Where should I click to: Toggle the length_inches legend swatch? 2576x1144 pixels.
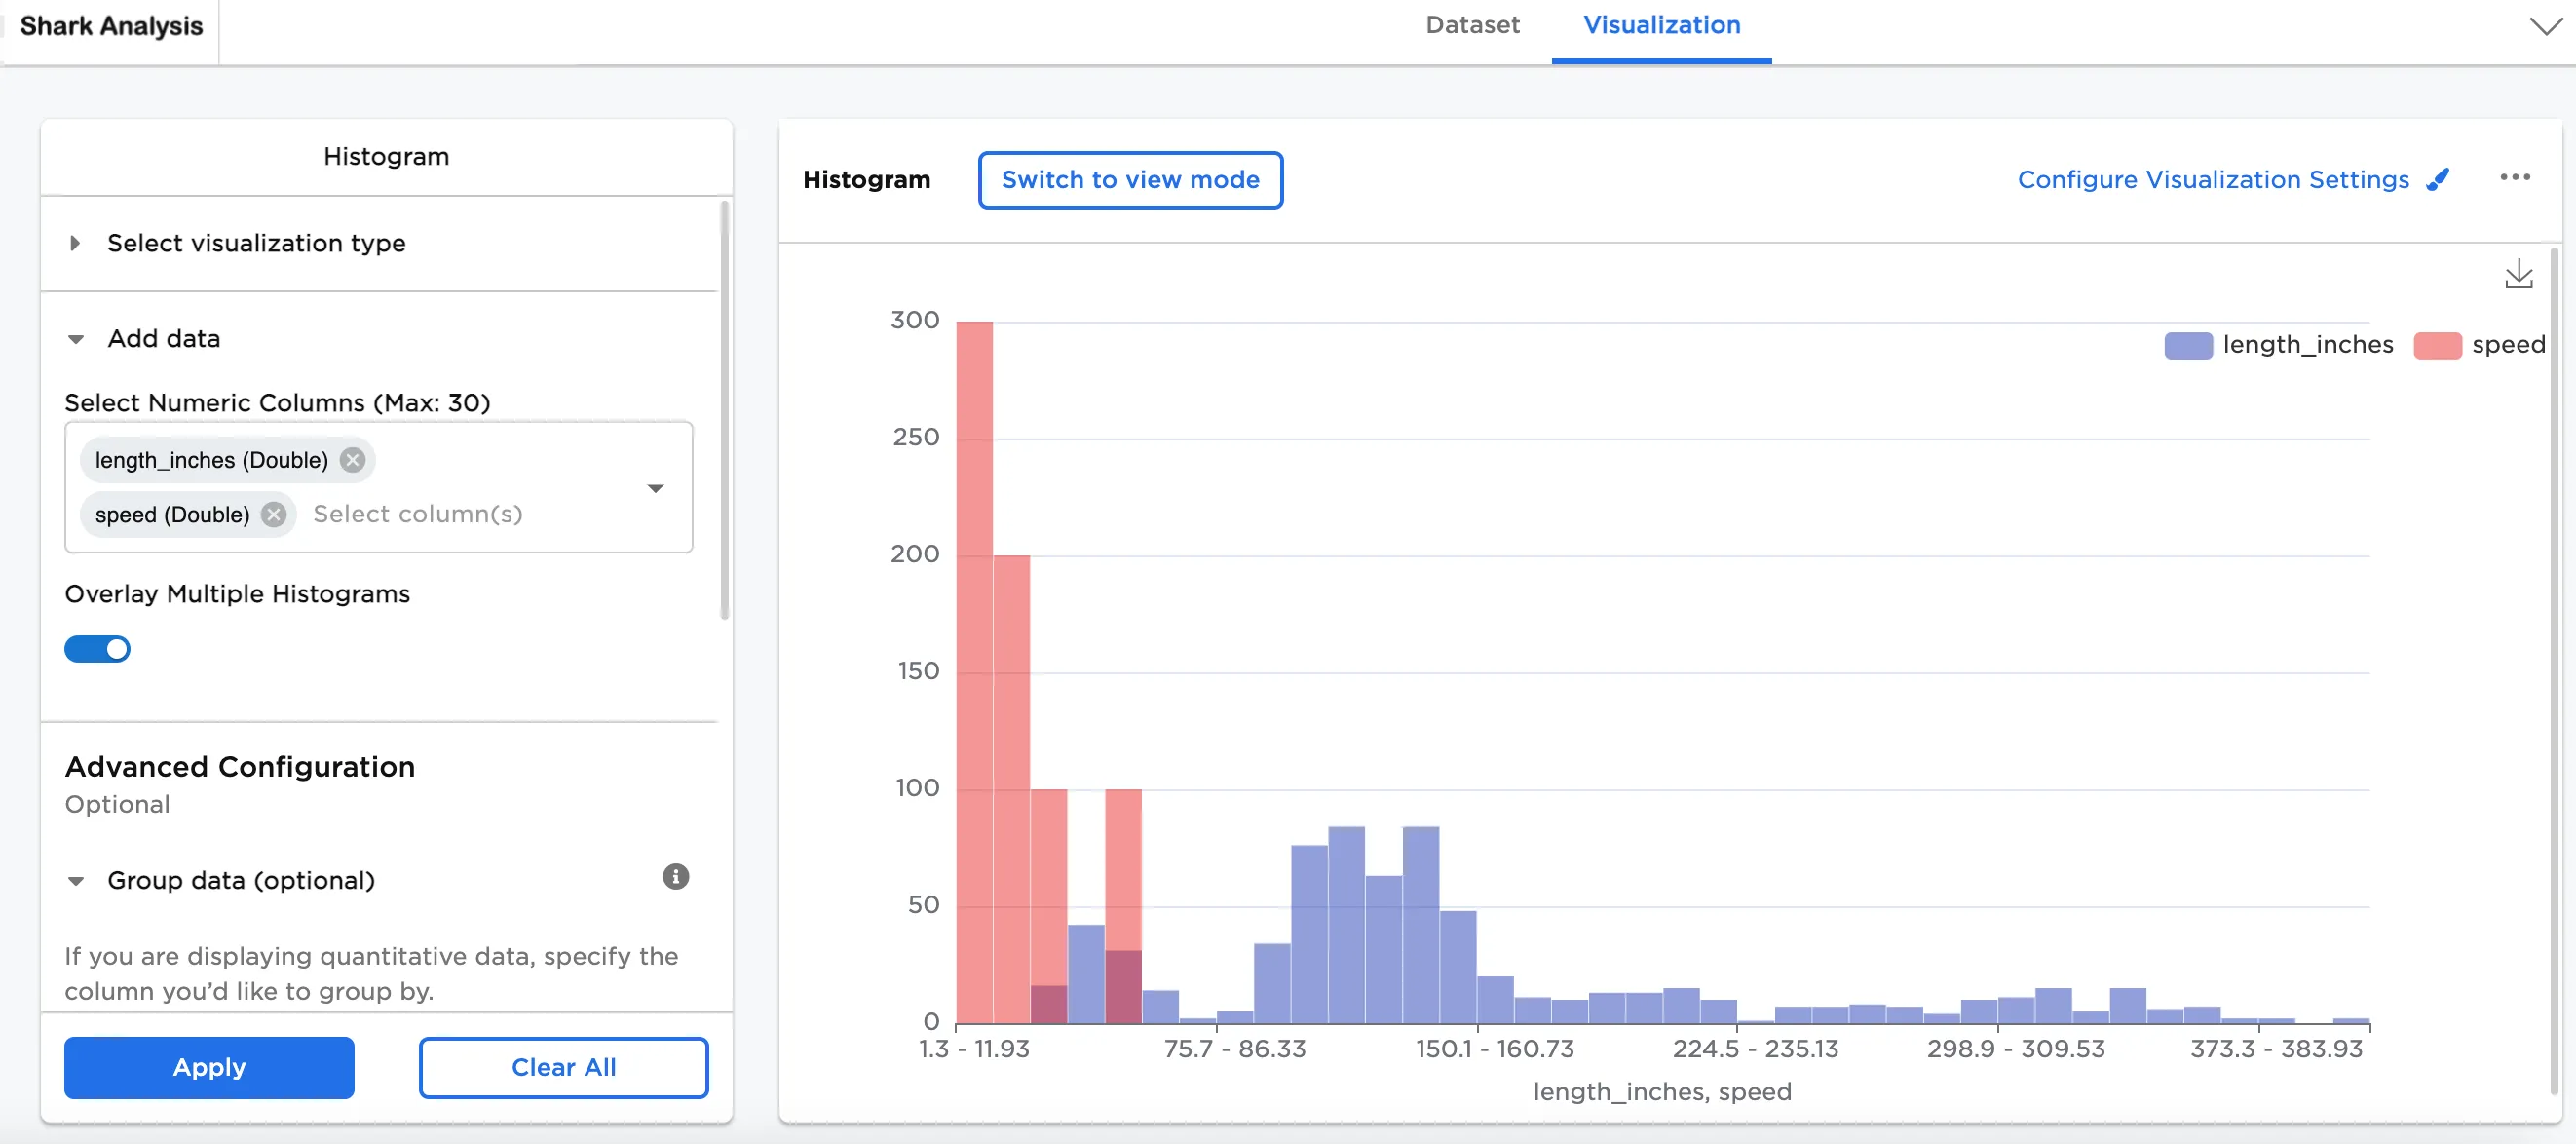click(2188, 345)
